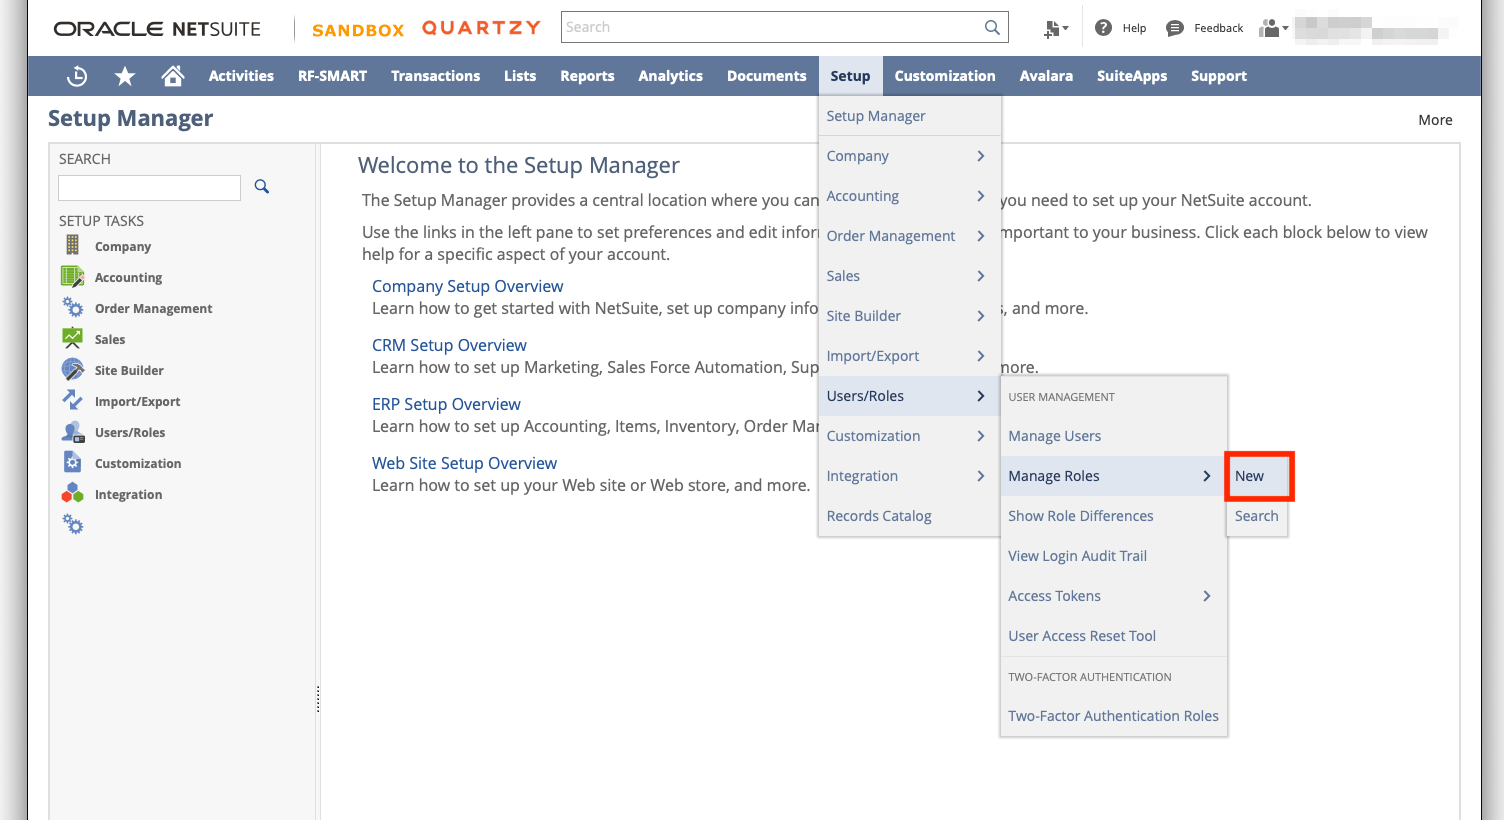Open the Create New icon in header
Screen dimensions: 1504x820
click(1055, 29)
